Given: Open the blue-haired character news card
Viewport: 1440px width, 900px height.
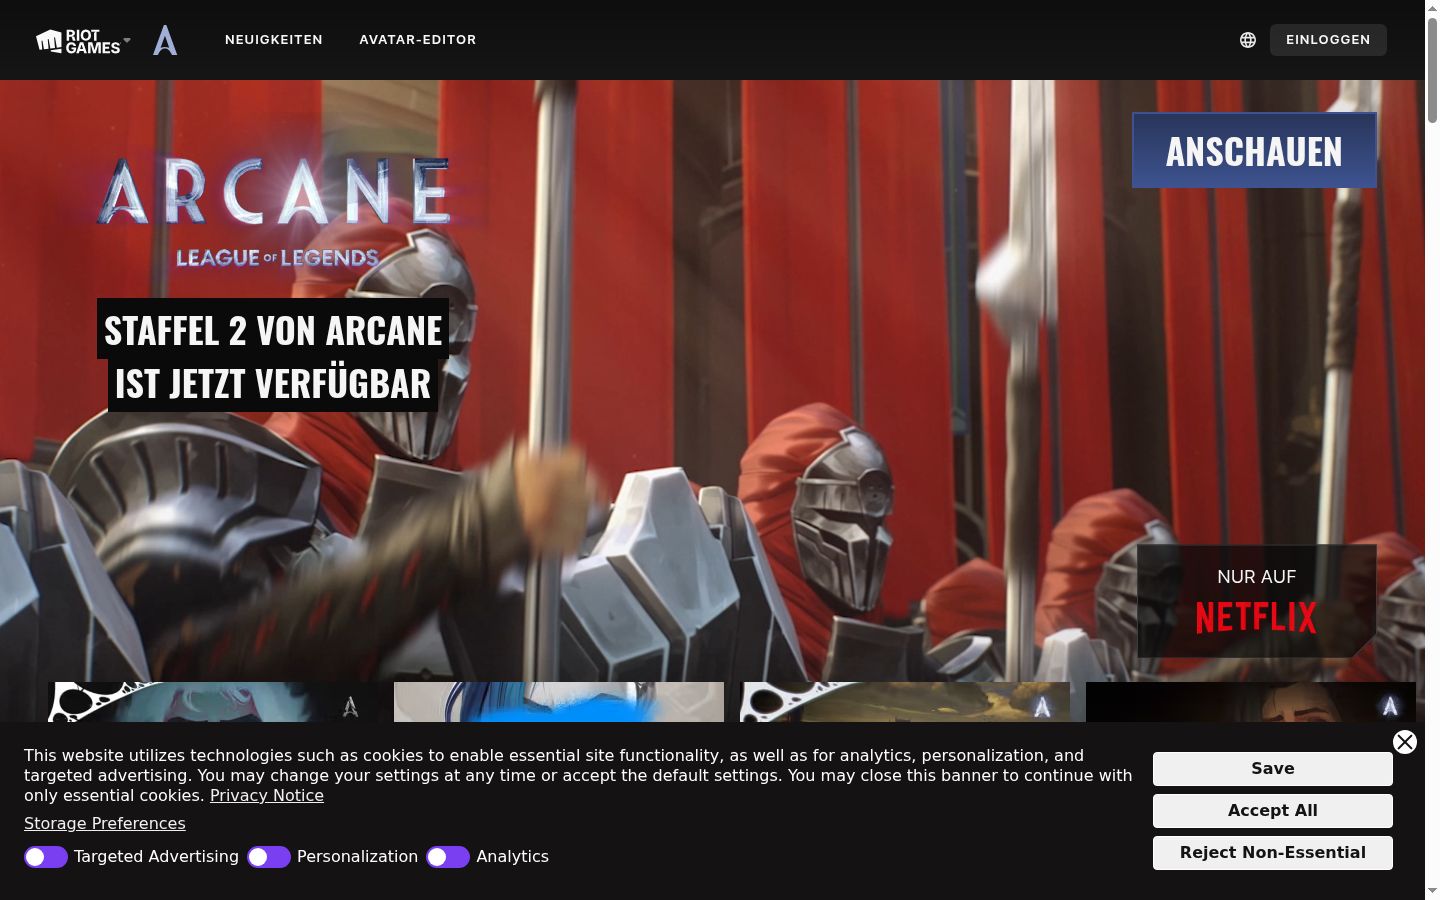Looking at the screenshot, I should pyautogui.click(x=559, y=702).
